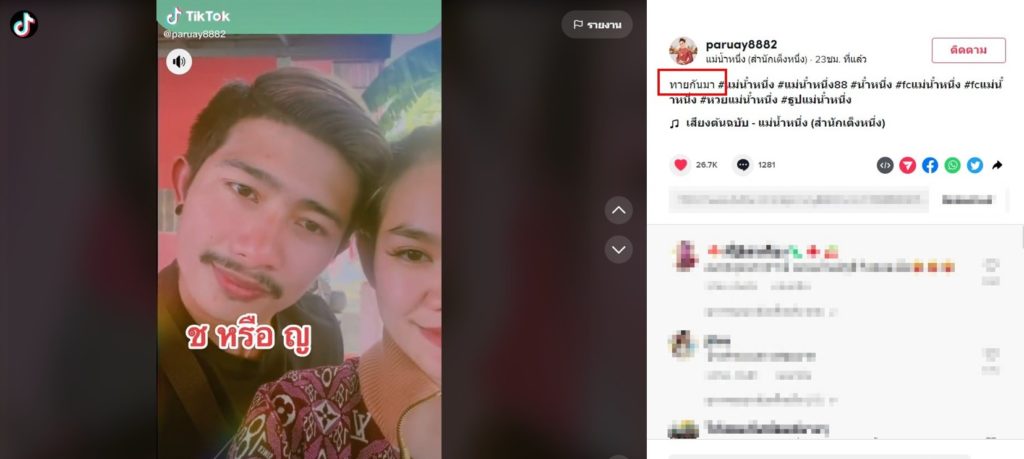Mute the video with the speaker icon
Screen dimensions: 1024x459
tap(178, 62)
